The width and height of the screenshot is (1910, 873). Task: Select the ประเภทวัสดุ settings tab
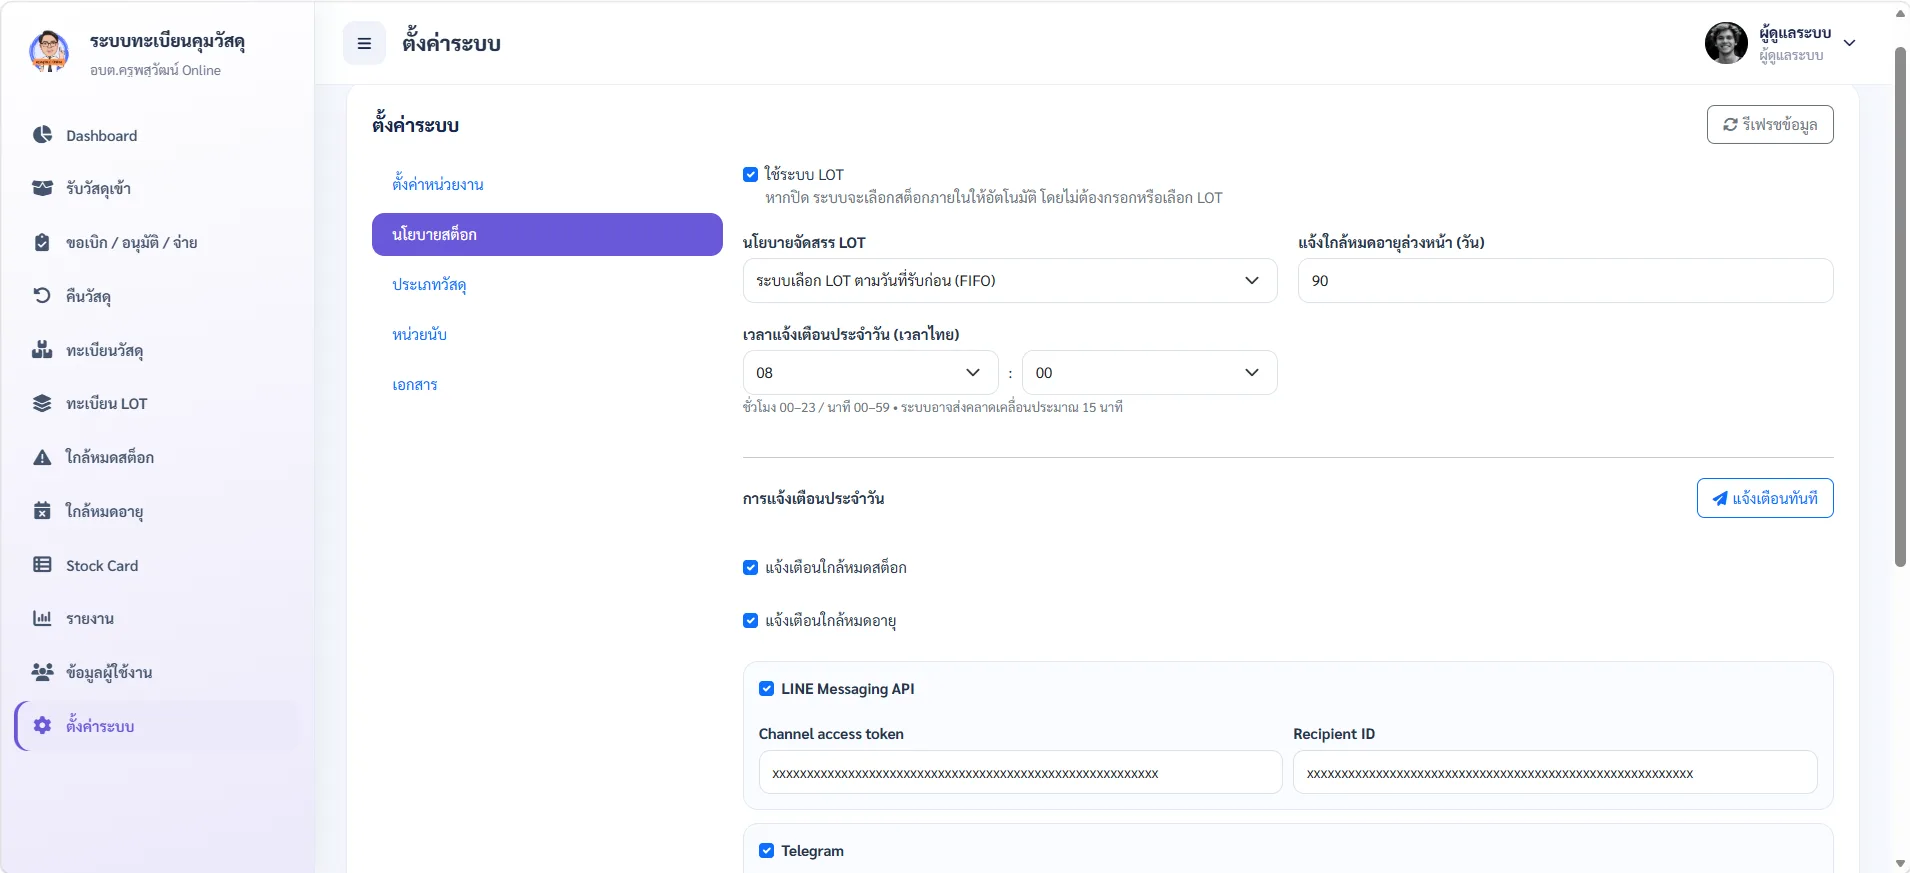point(547,284)
